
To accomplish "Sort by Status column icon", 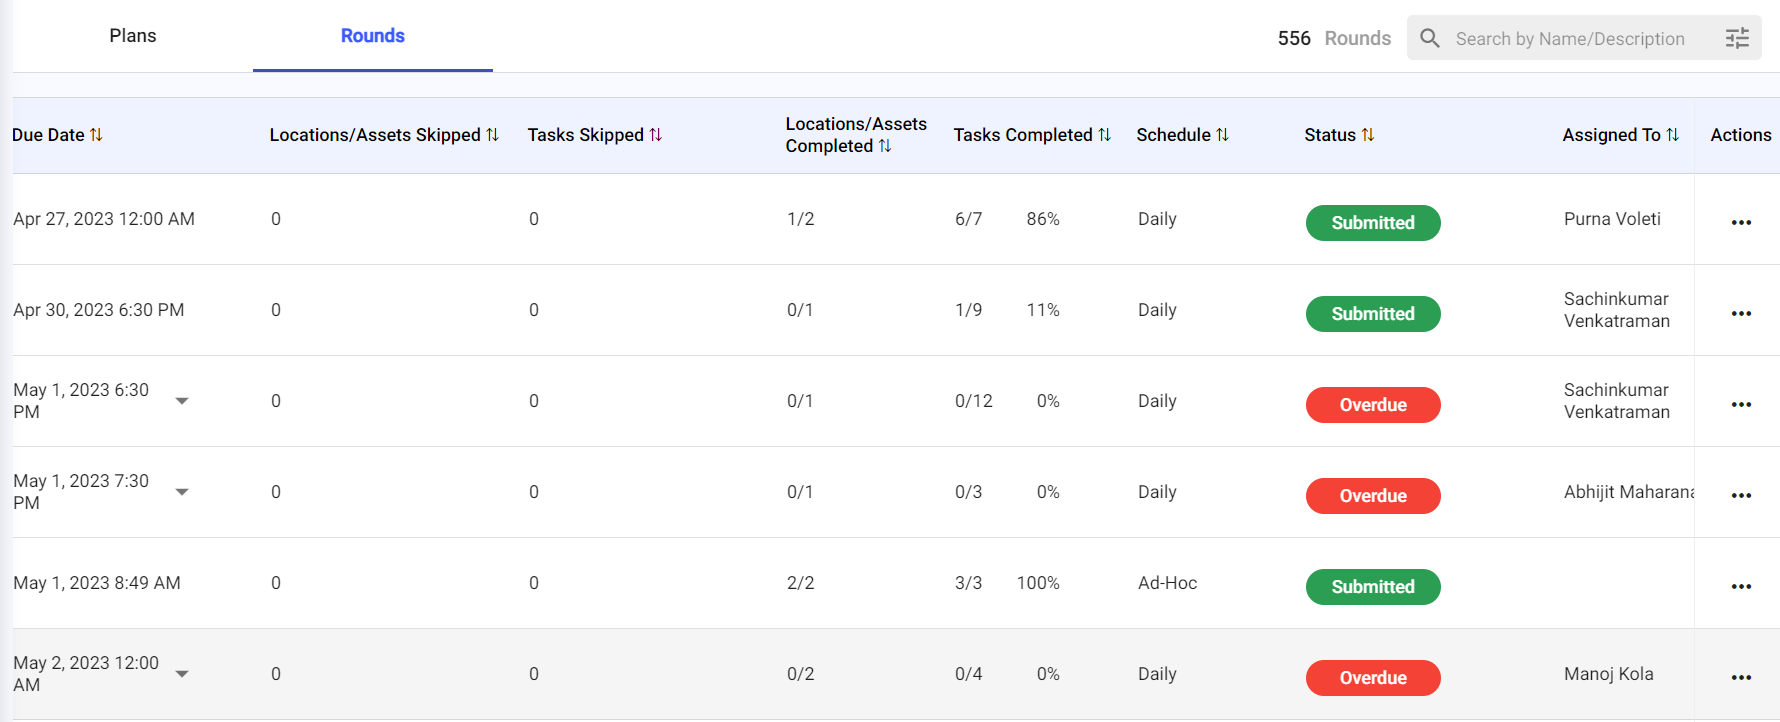I will coord(1367,135).
